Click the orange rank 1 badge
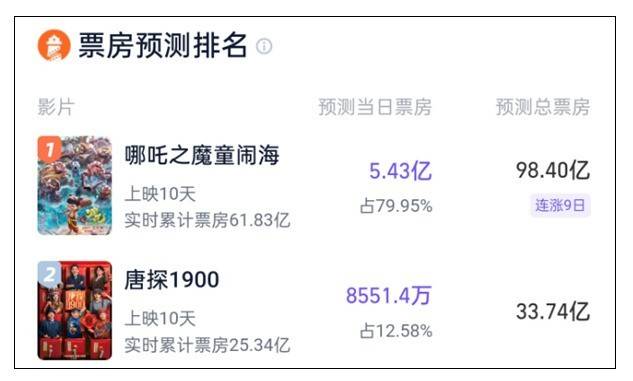 click(49, 149)
